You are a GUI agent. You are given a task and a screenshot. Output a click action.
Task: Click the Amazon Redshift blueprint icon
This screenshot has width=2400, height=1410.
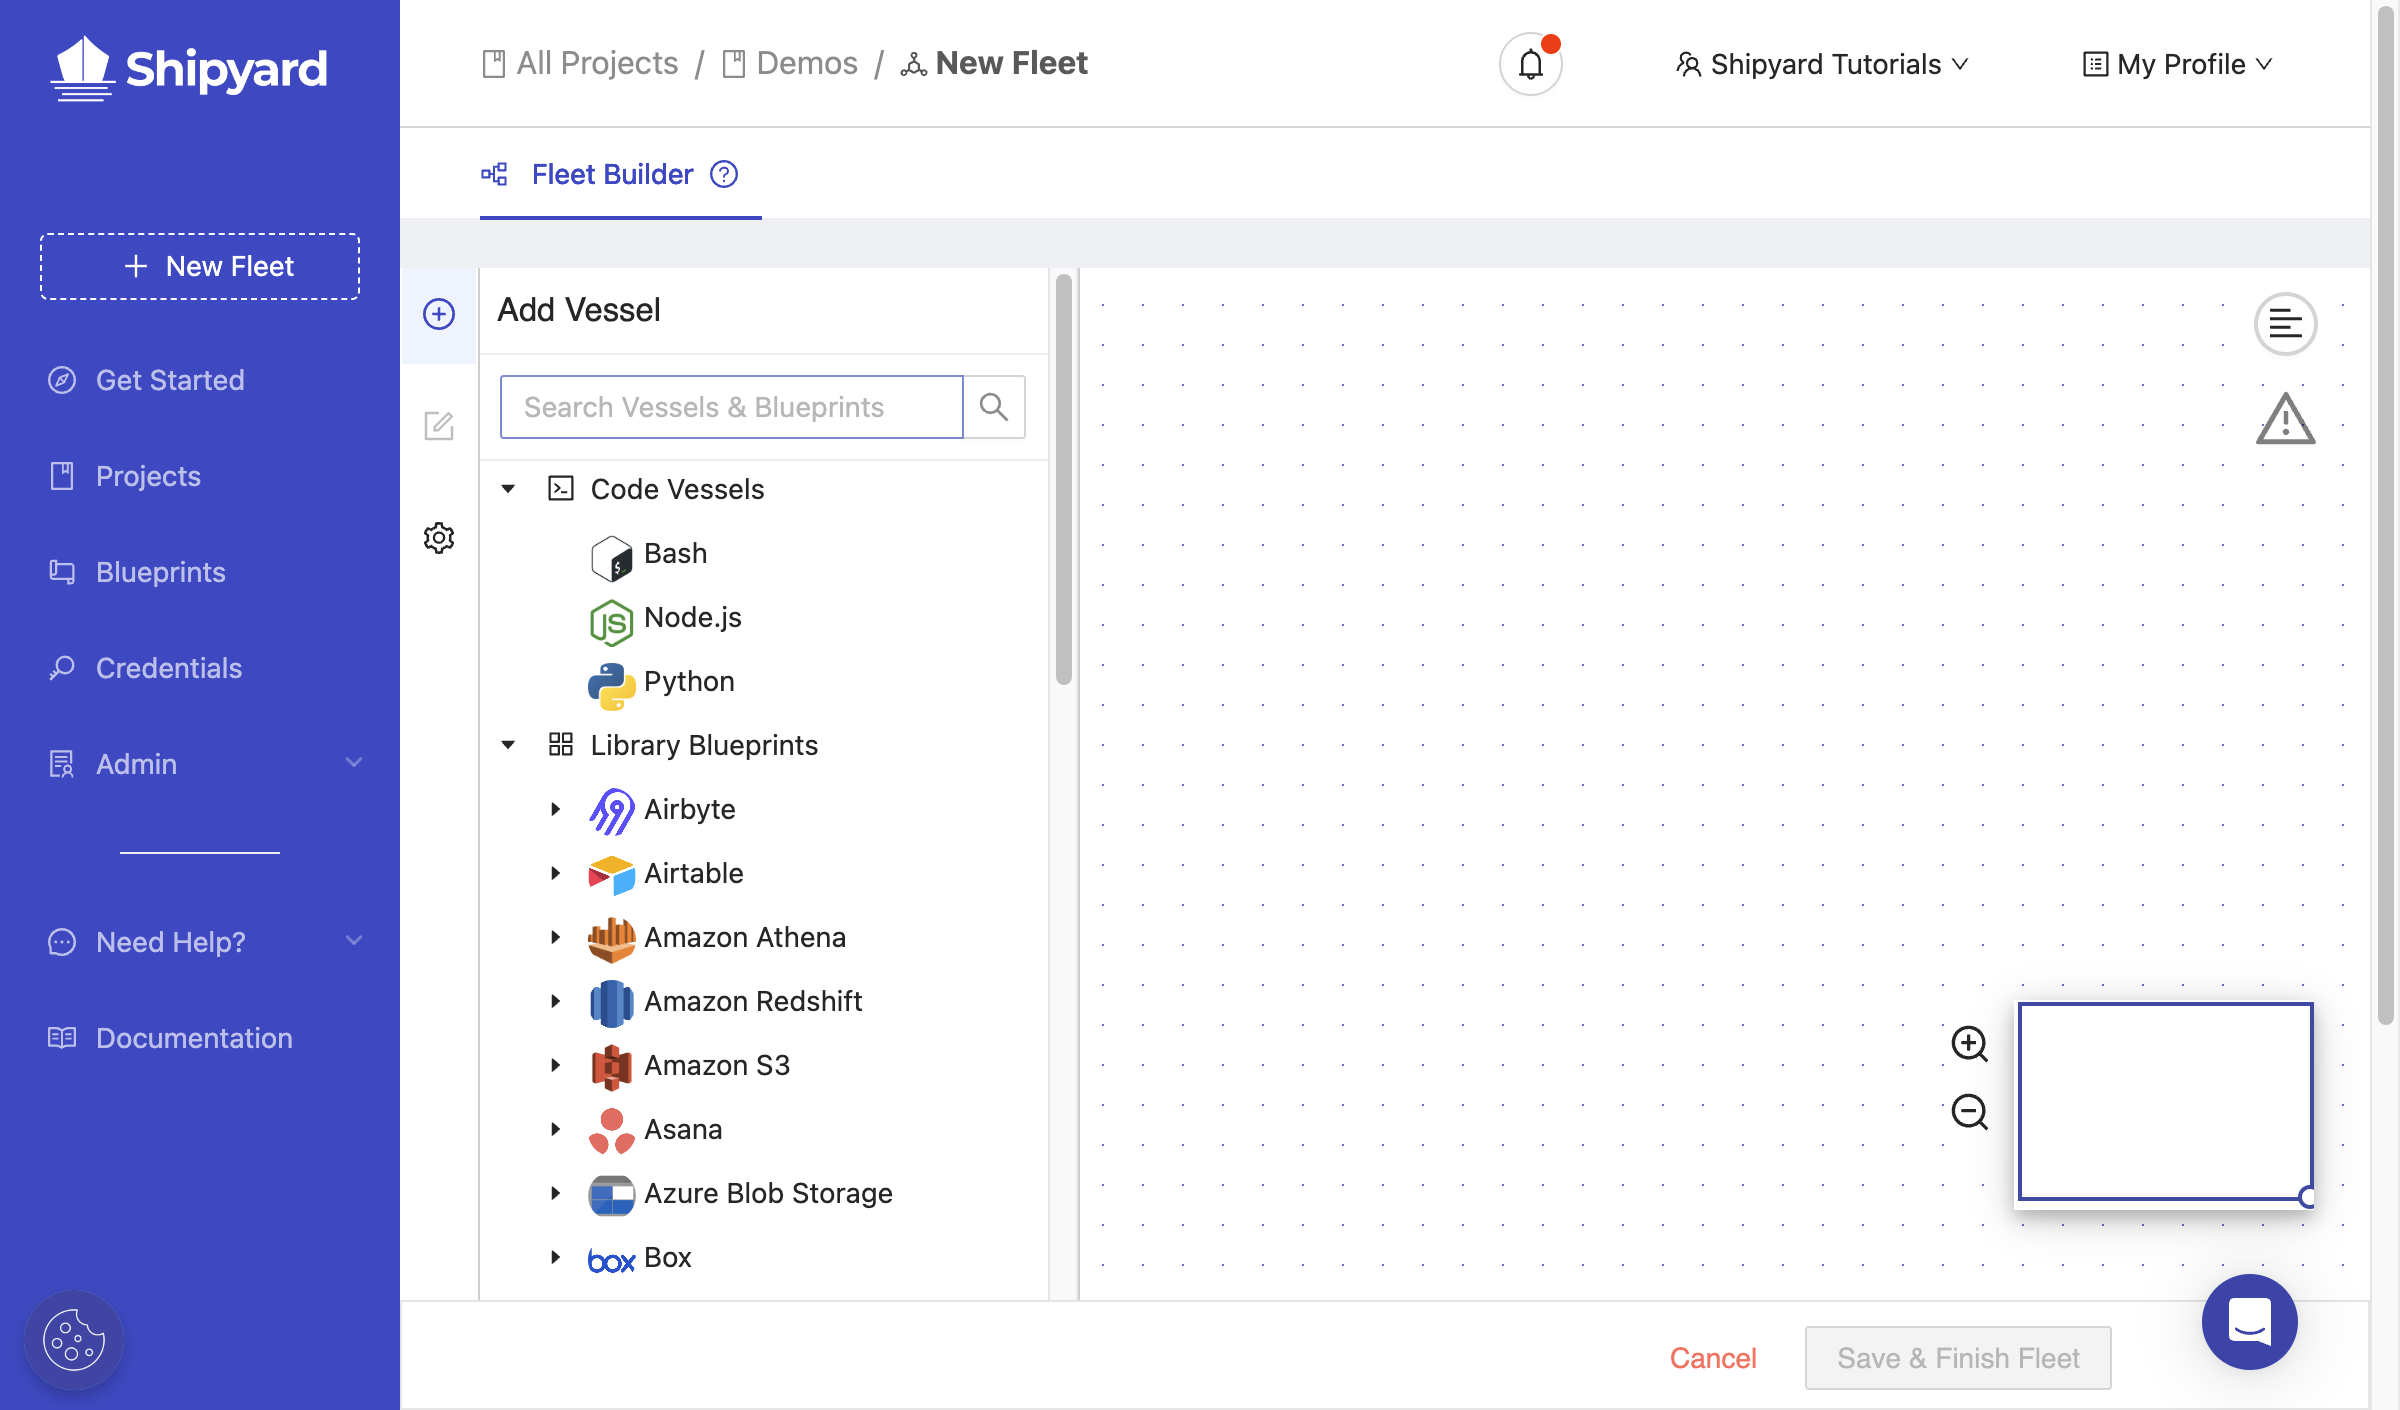pyautogui.click(x=612, y=1002)
